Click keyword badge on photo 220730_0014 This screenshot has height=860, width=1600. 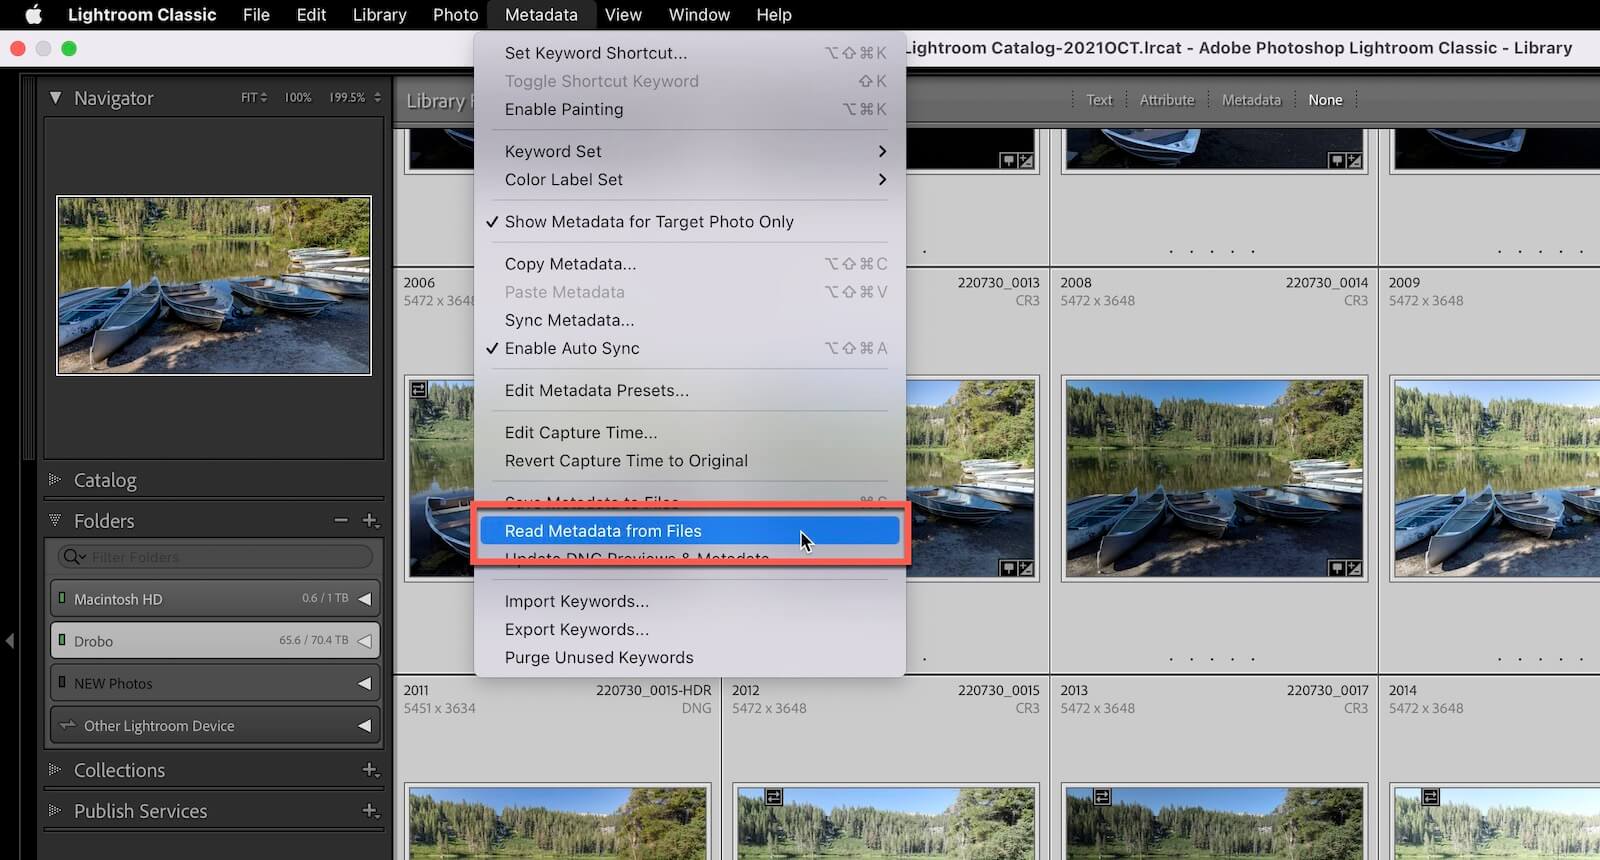coord(1337,568)
